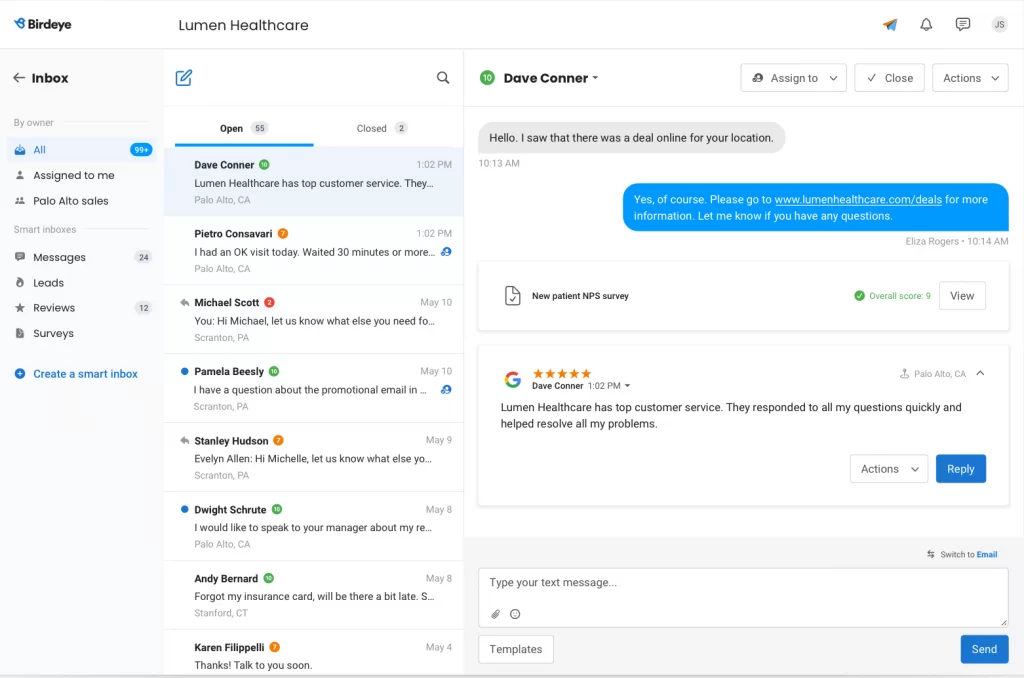This screenshot has height=678, width=1024.
Task: Open the Assign to dropdown
Action: click(793, 78)
